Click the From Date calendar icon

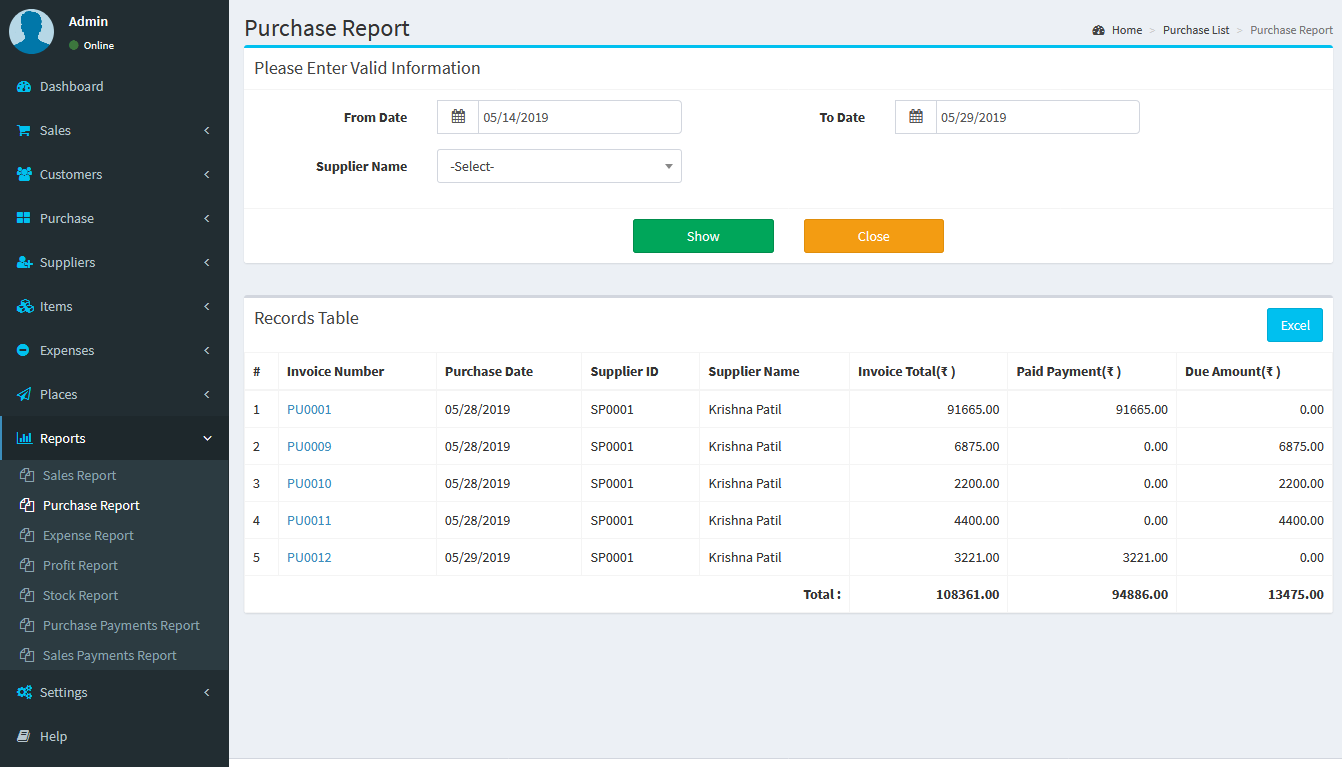tap(458, 117)
